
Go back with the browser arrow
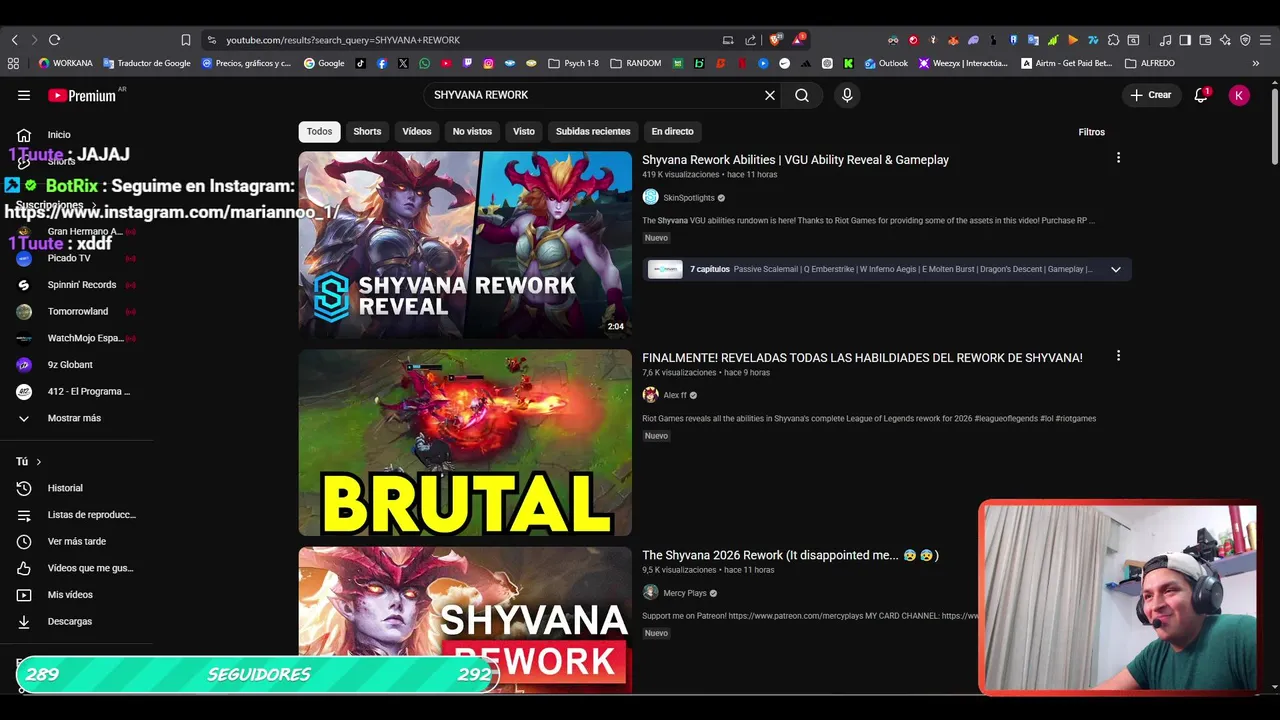point(14,40)
